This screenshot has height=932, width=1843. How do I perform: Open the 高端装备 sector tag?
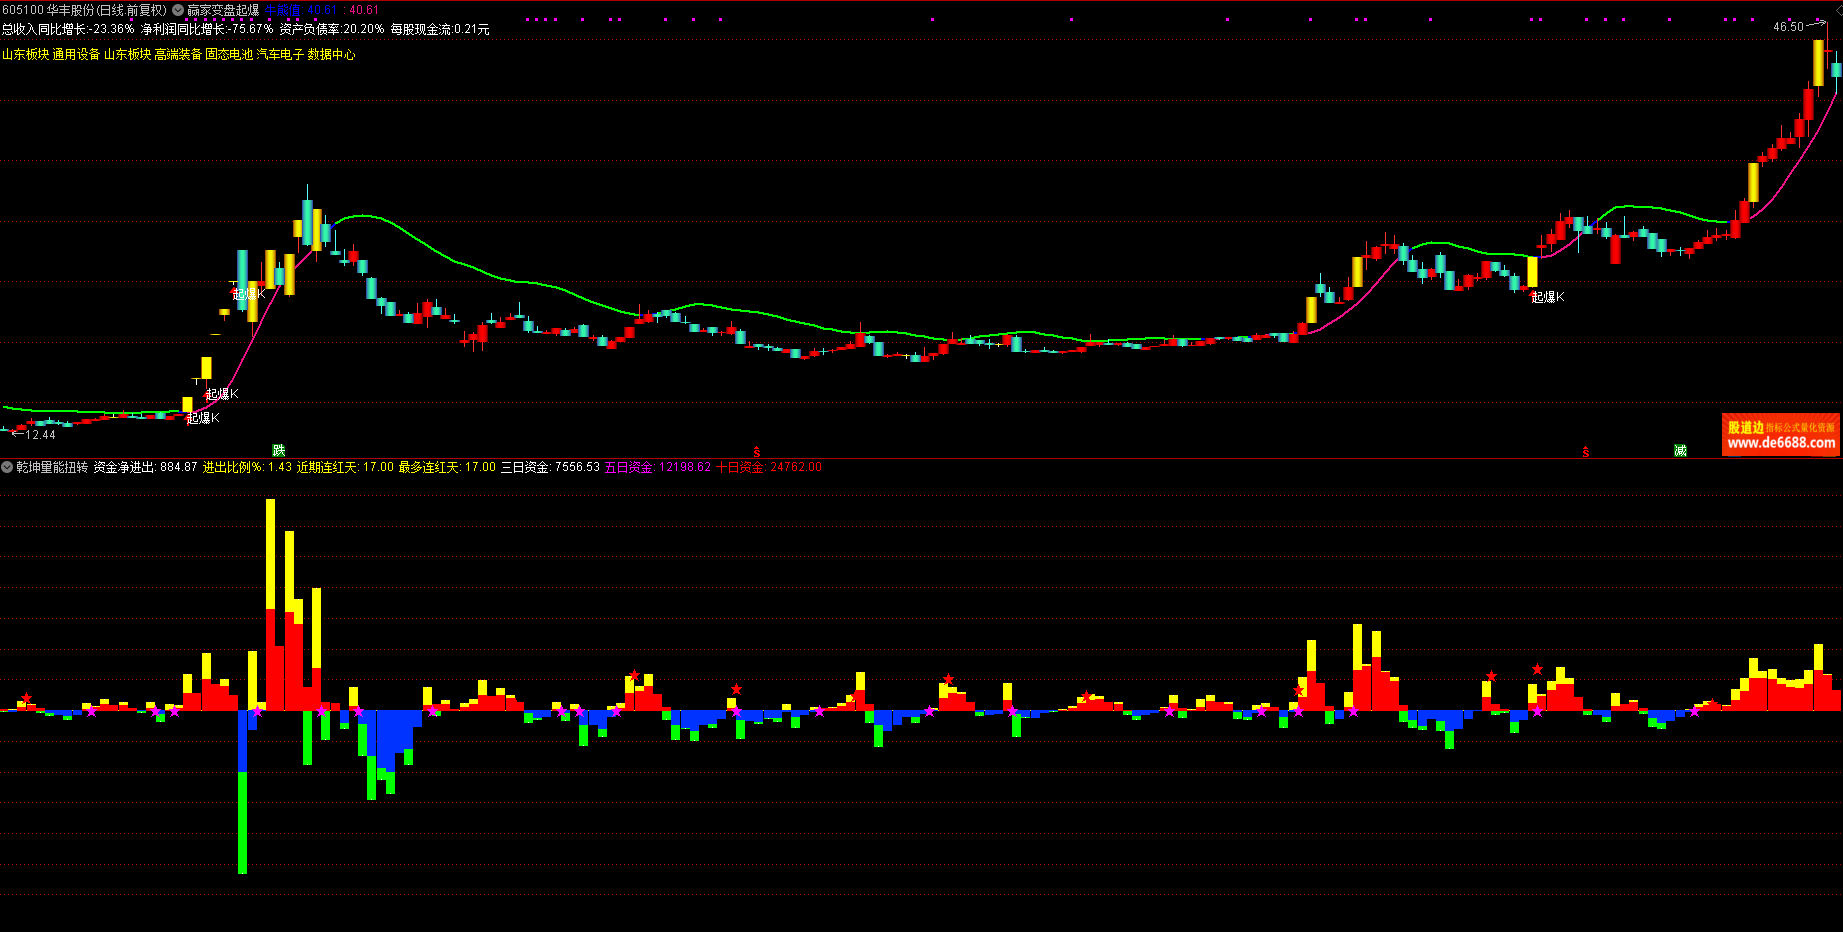pyautogui.click(x=178, y=54)
